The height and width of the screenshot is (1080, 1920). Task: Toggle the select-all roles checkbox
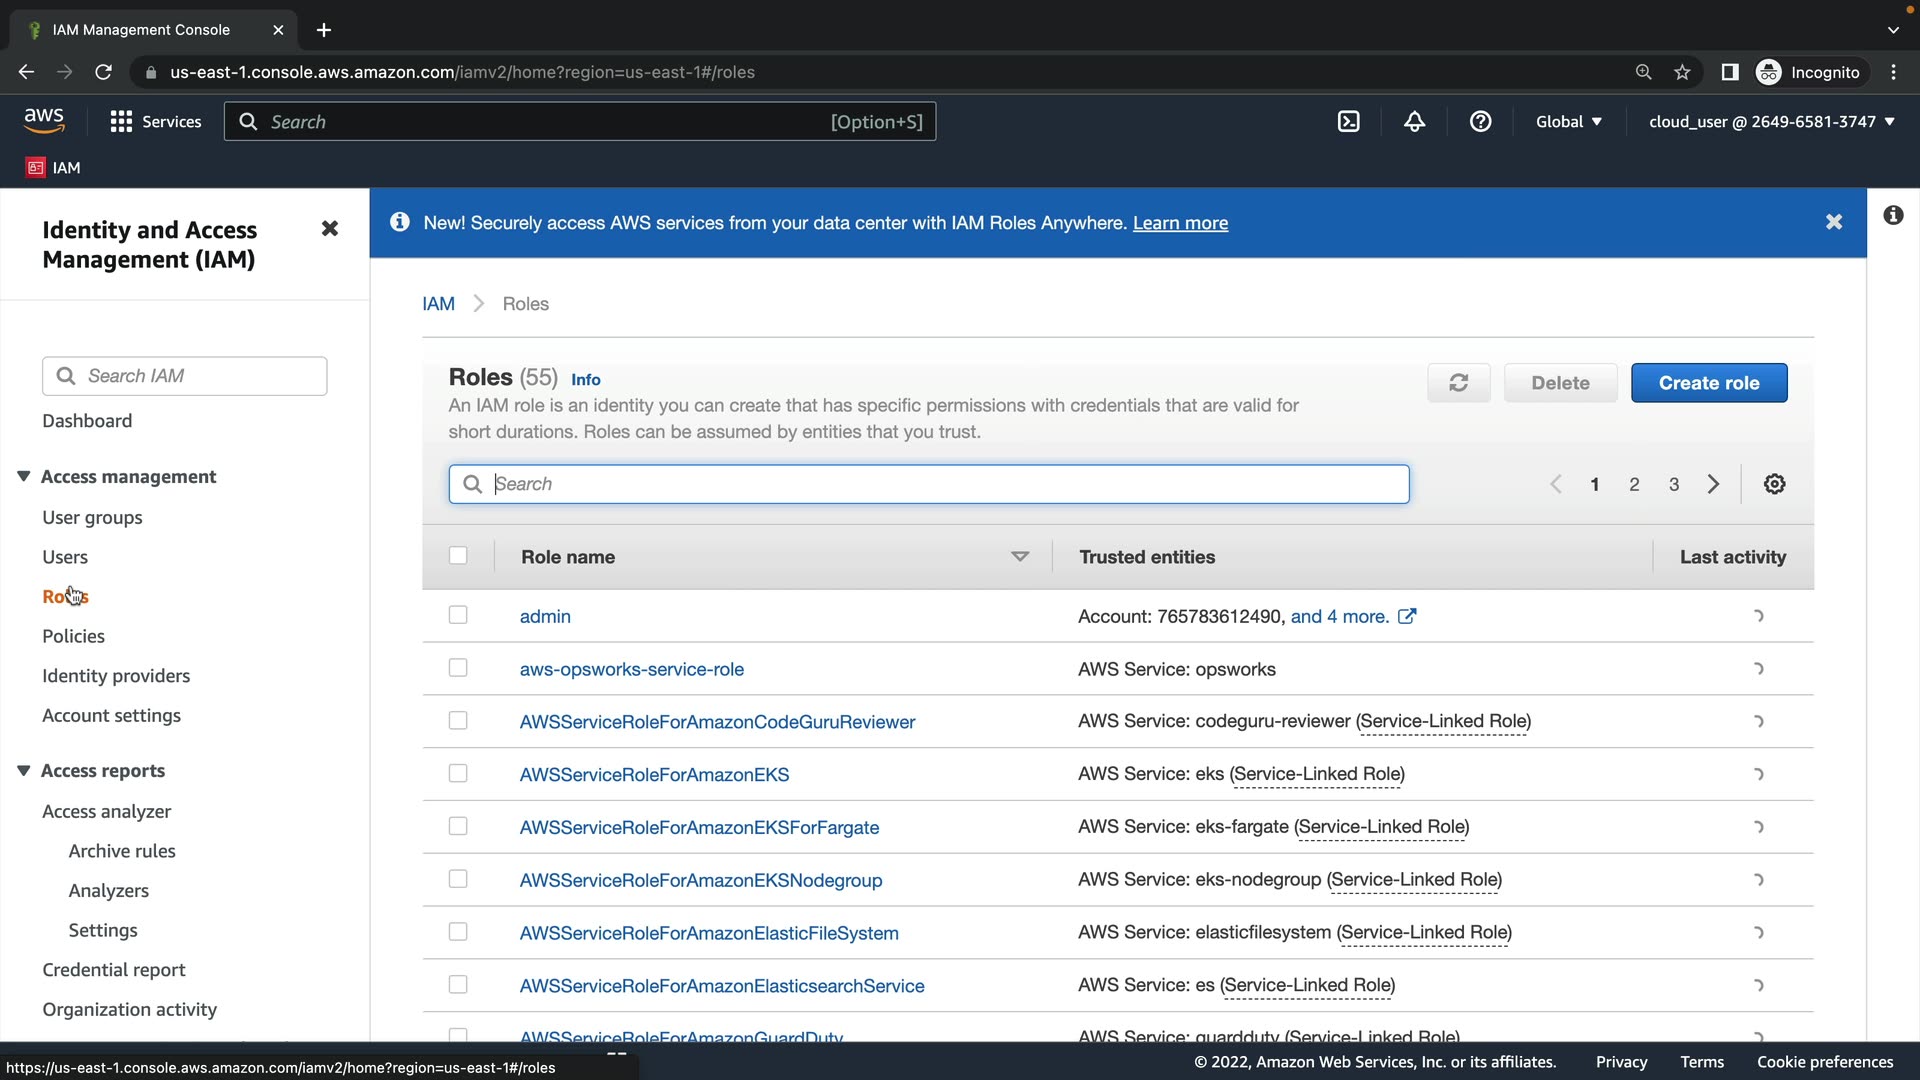[x=458, y=556]
